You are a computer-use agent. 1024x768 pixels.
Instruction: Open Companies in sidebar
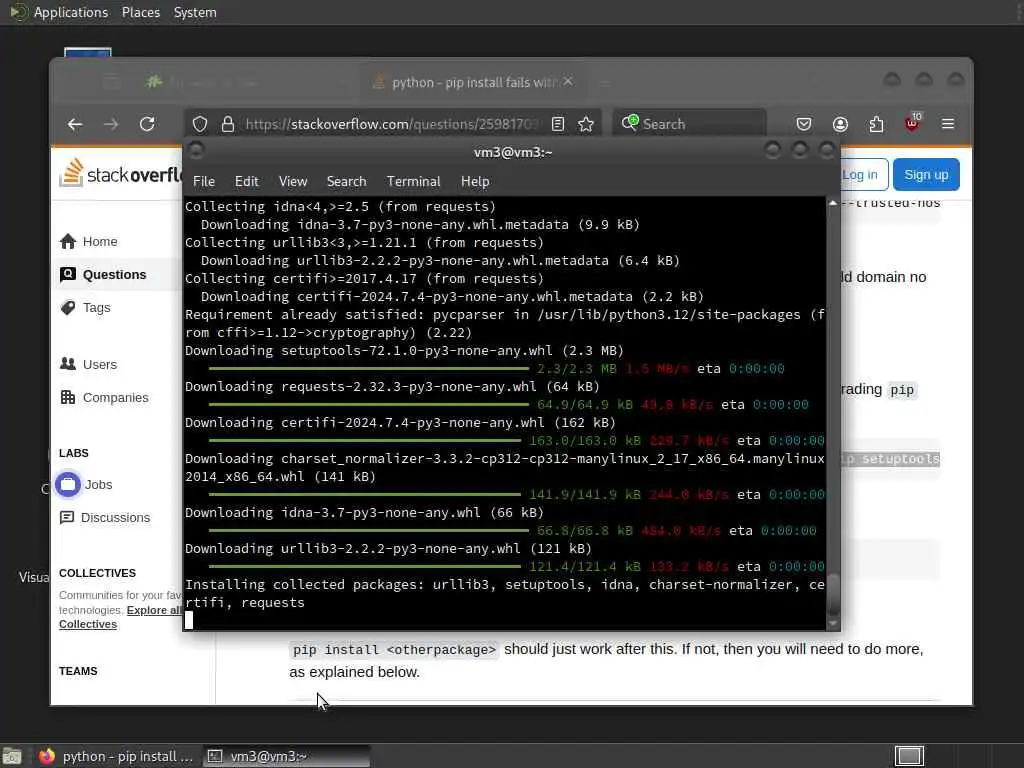104,398
